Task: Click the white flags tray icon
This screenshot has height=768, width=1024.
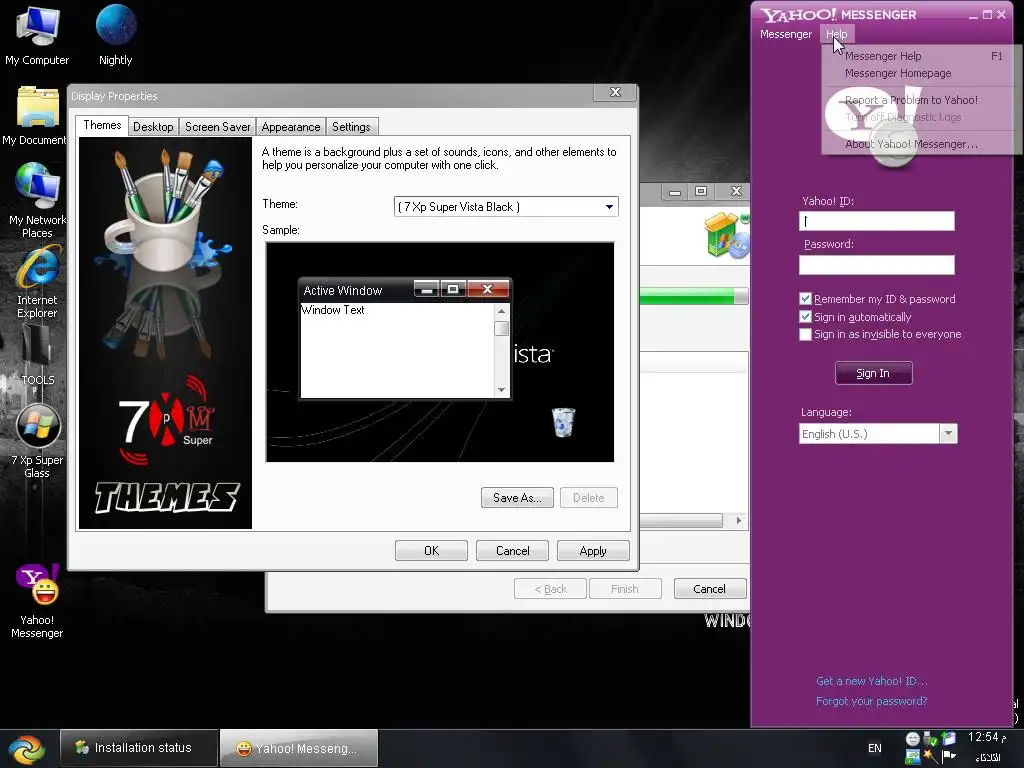Action: pyautogui.click(x=948, y=756)
